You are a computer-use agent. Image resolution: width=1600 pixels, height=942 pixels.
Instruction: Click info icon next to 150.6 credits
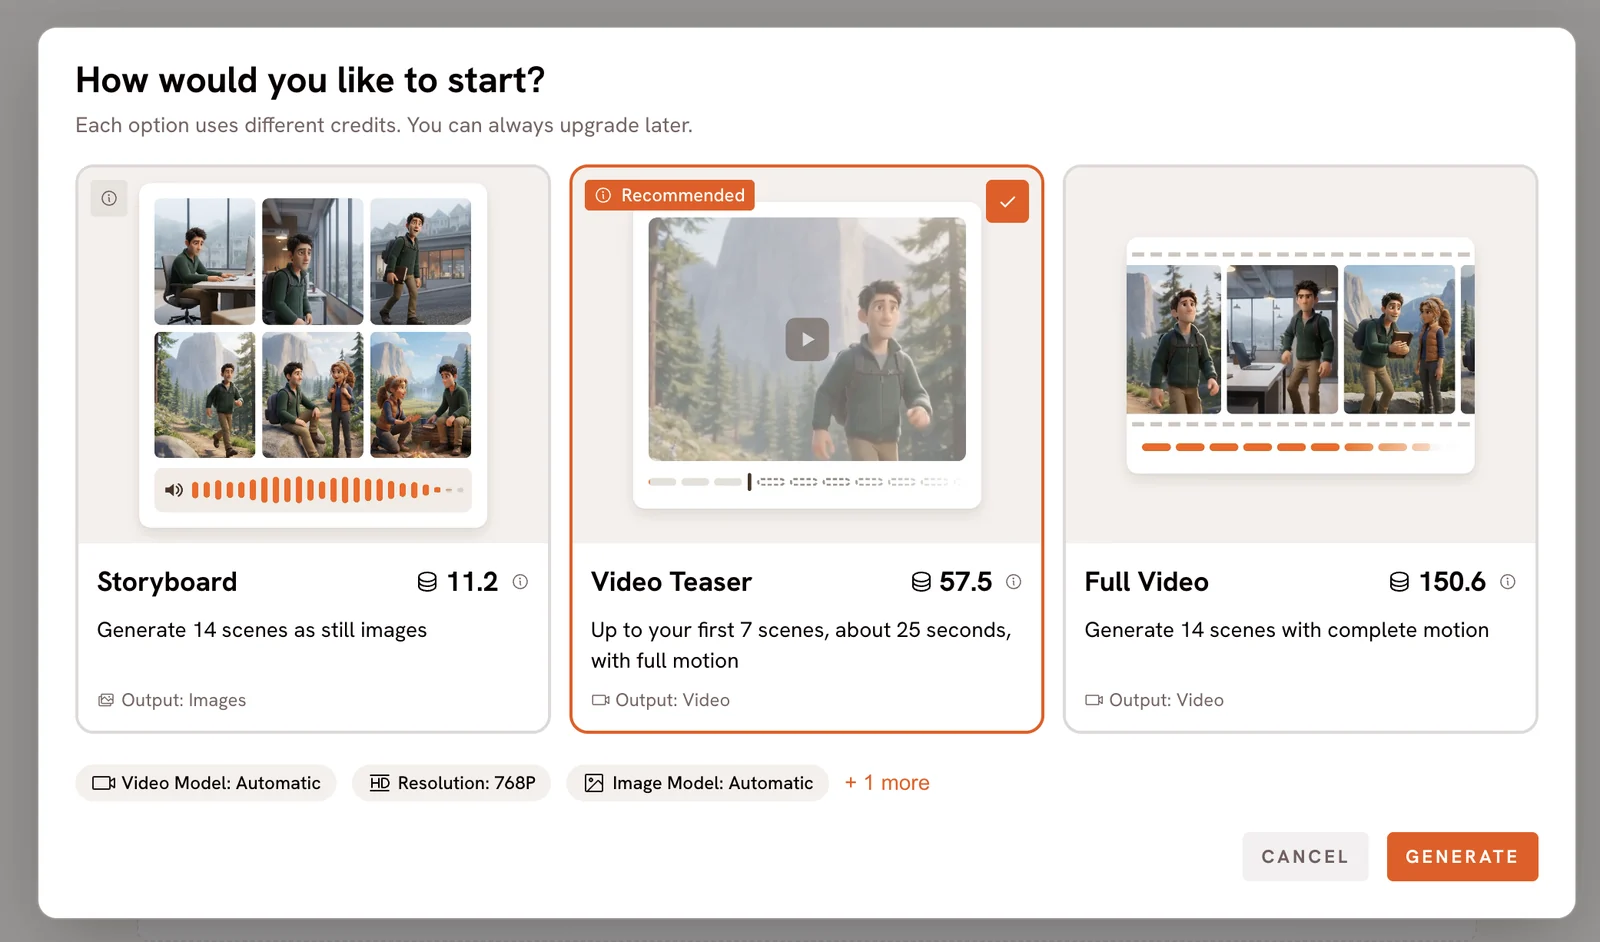point(1507,581)
